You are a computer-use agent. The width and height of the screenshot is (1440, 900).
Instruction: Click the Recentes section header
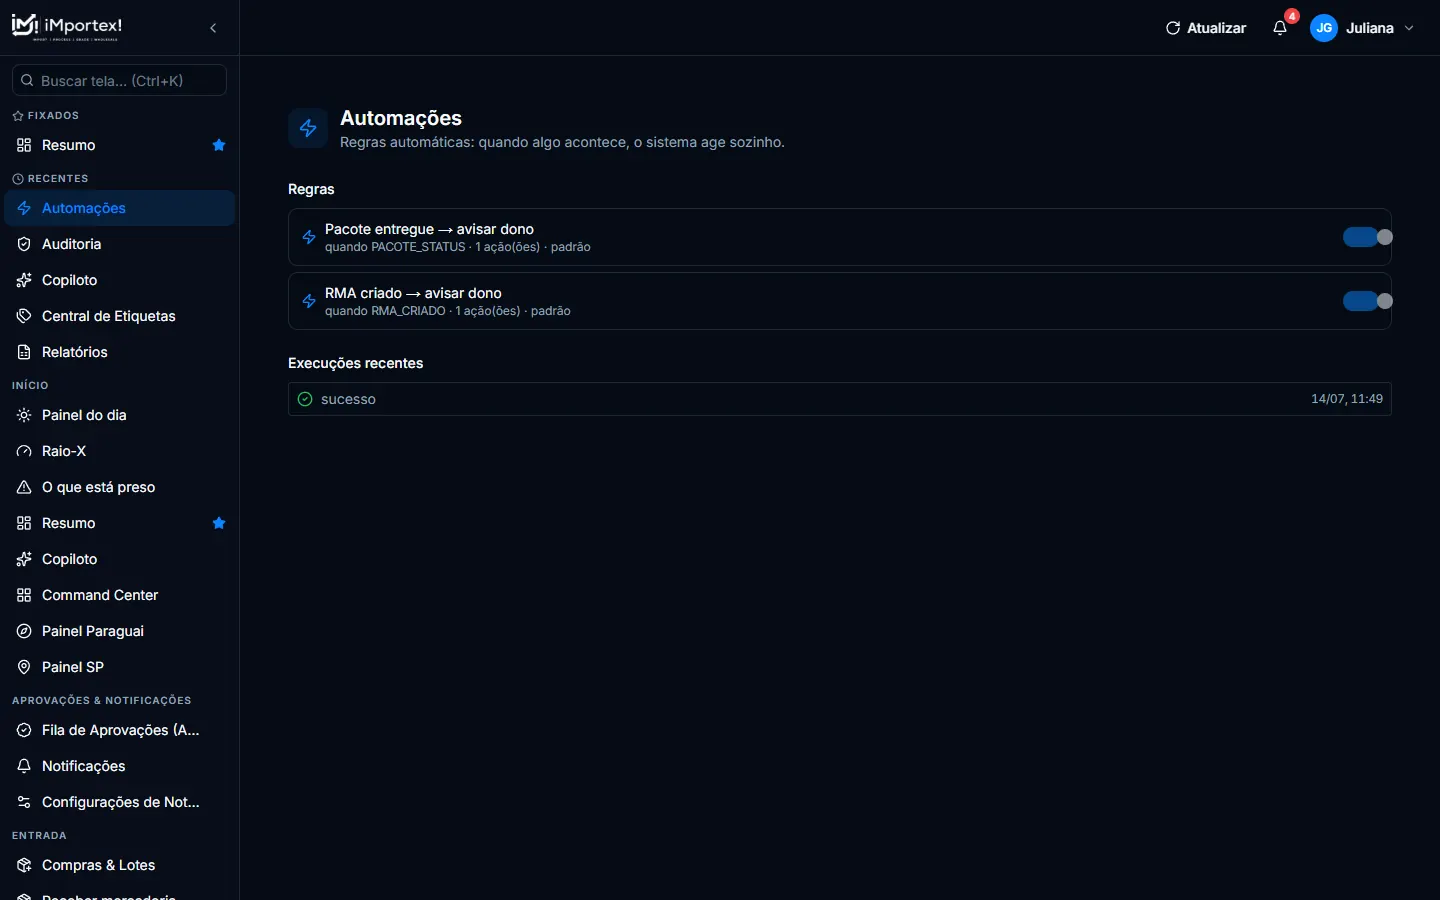point(50,178)
